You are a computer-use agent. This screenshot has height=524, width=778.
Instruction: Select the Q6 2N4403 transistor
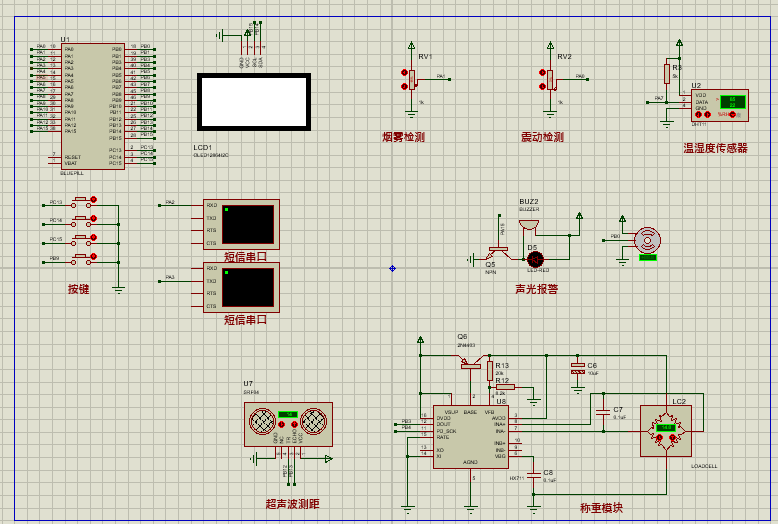[470, 362]
